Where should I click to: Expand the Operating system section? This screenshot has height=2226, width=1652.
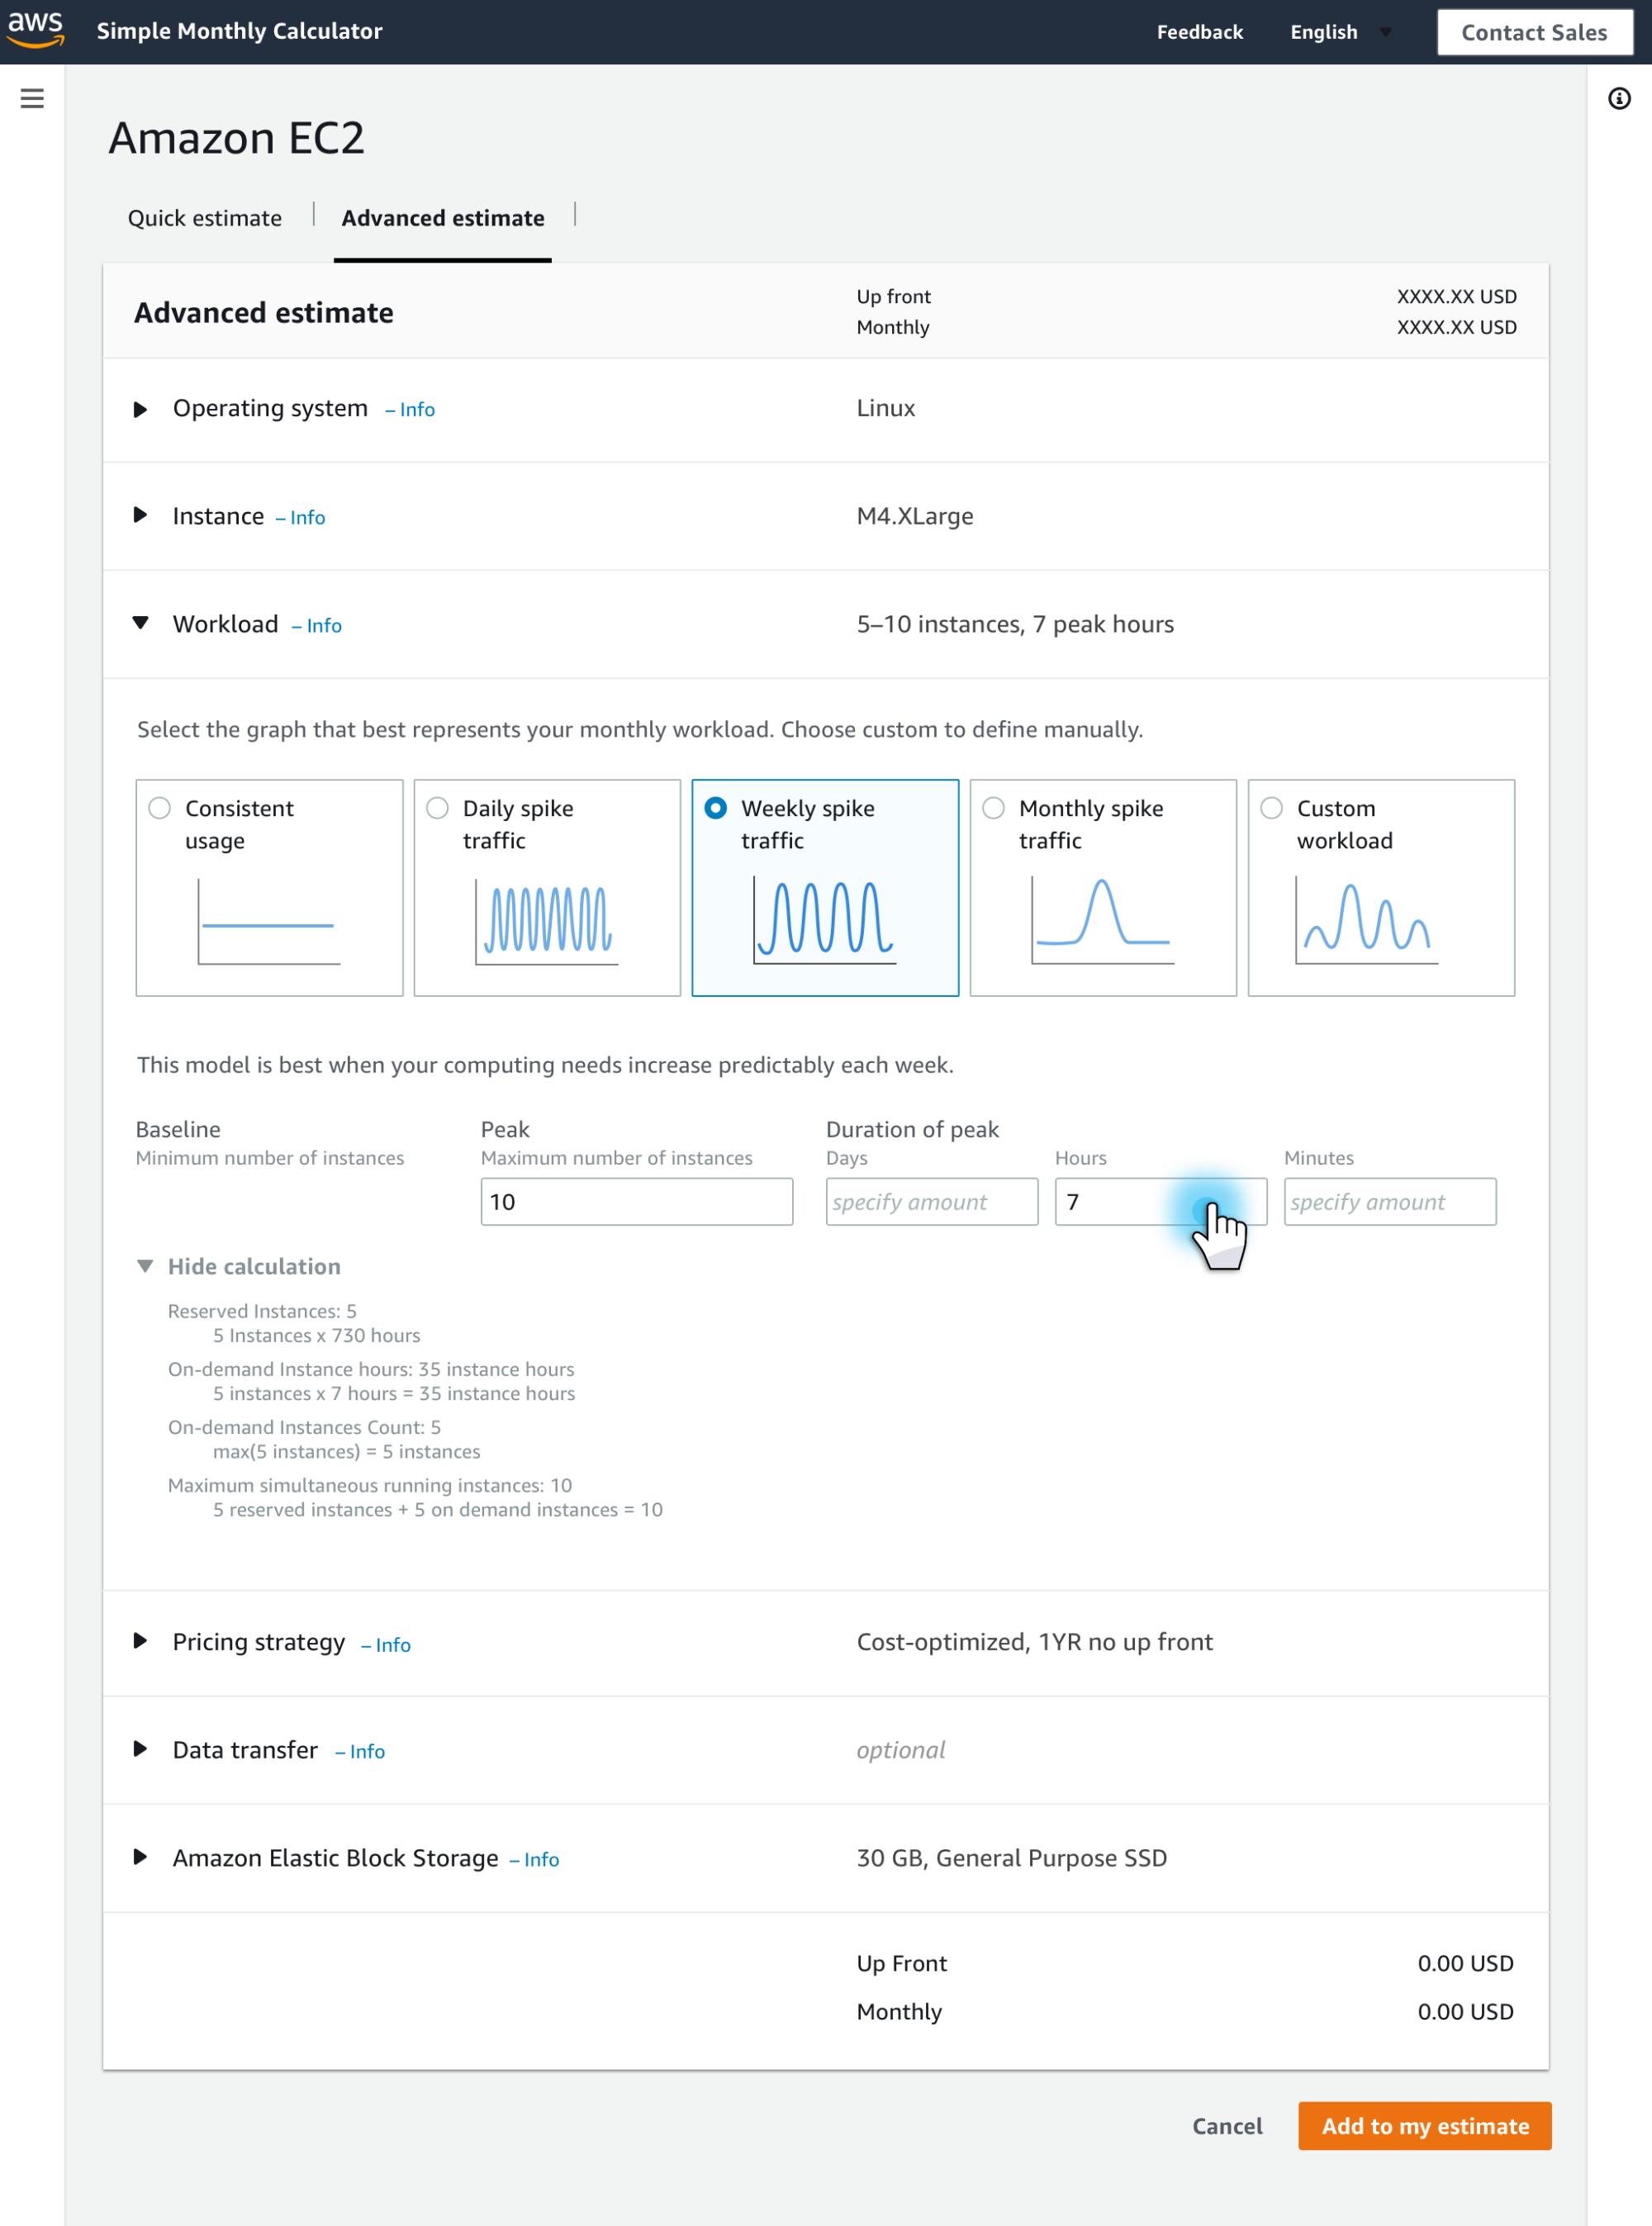[x=141, y=409]
